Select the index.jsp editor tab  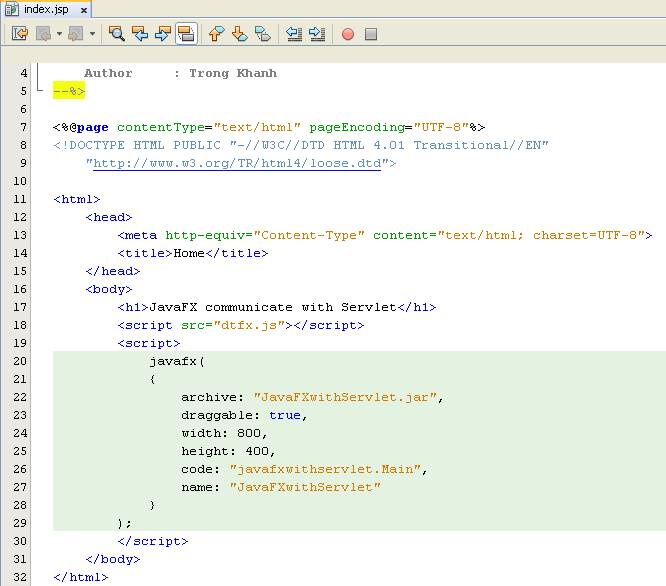[46, 9]
